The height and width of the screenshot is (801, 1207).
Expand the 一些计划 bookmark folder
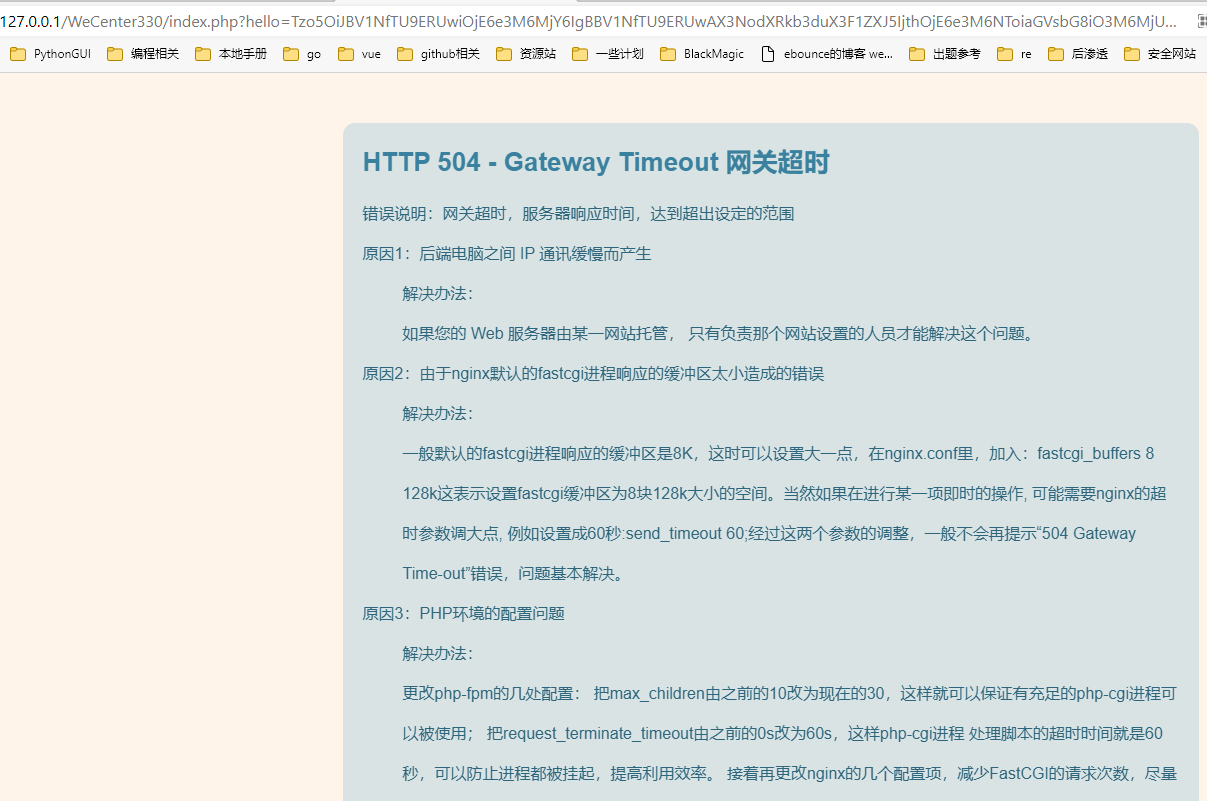point(608,54)
